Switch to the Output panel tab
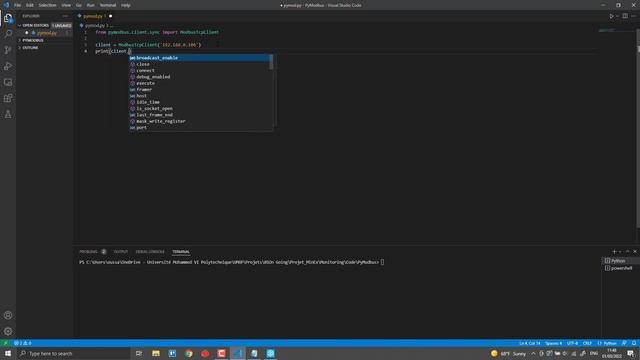The image size is (640, 360). click(x=121, y=251)
